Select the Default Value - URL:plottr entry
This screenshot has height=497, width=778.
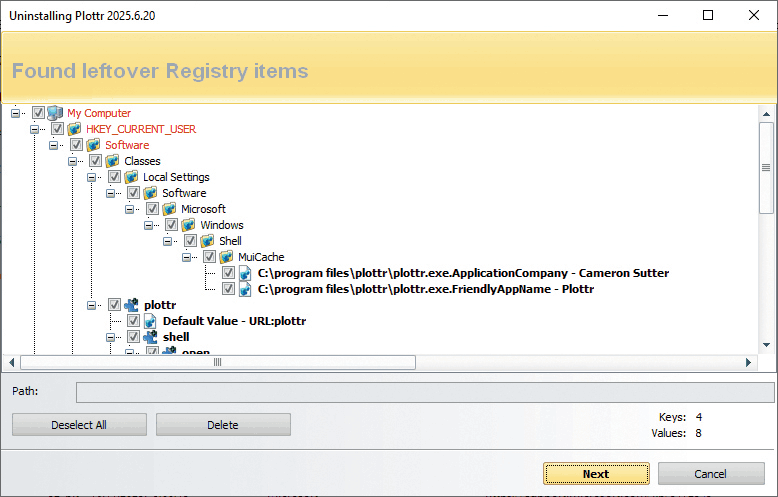coord(234,321)
